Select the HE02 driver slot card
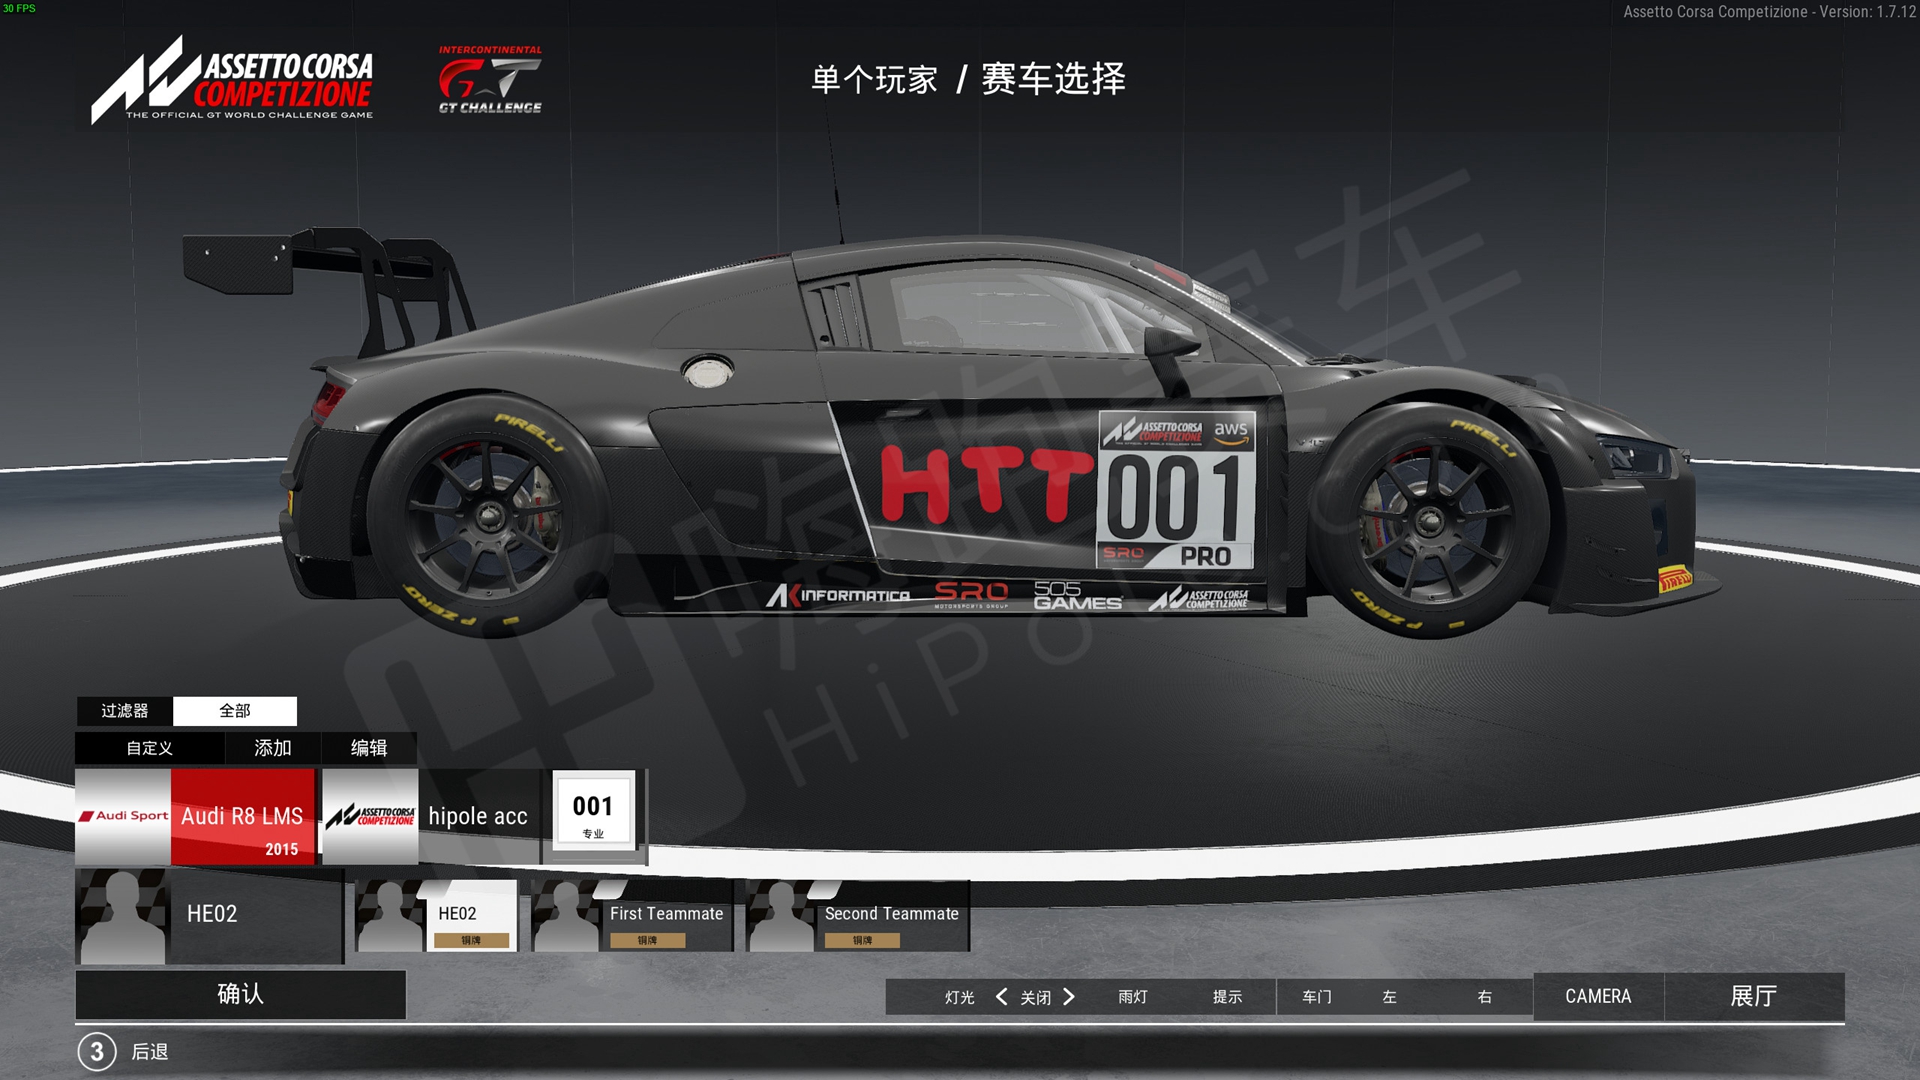1920x1080 pixels. click(436, 915)
